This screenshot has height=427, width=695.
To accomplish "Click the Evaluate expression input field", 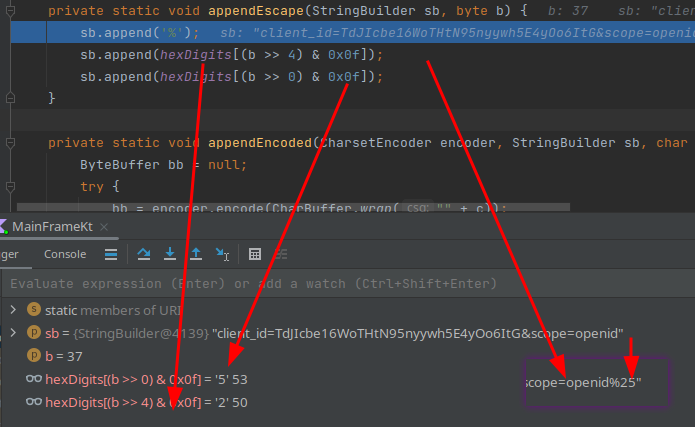I will 300,284.
